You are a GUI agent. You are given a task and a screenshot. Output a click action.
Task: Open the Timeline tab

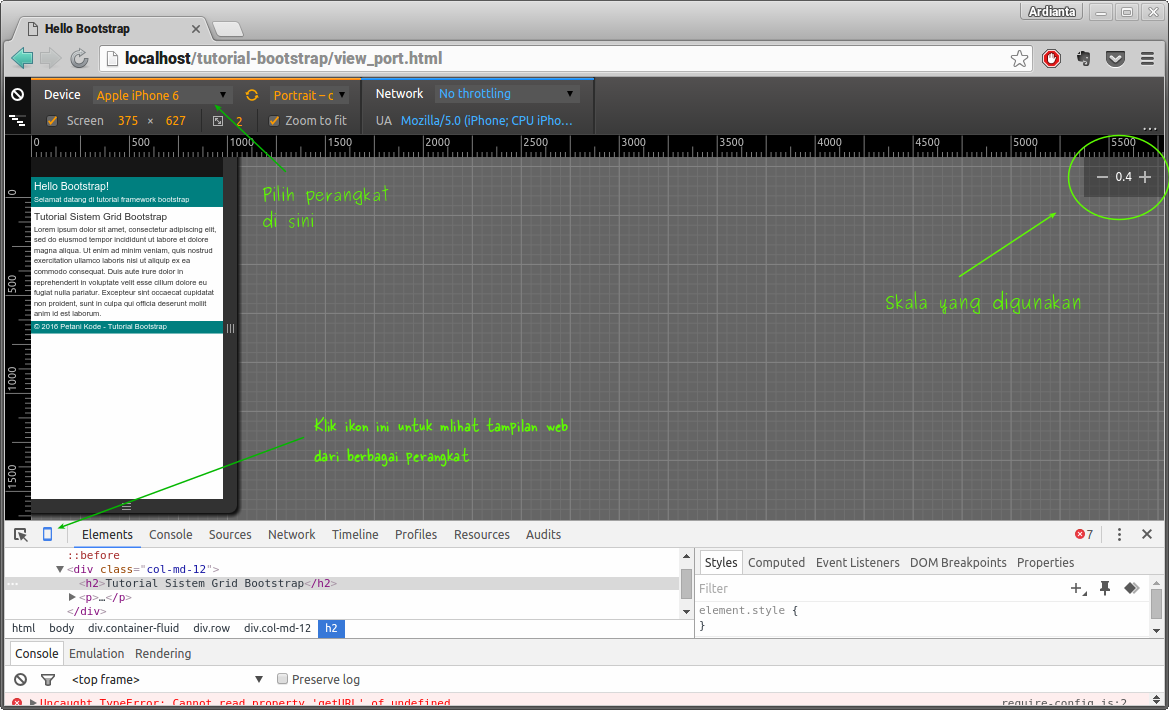[x=355, y=534]
